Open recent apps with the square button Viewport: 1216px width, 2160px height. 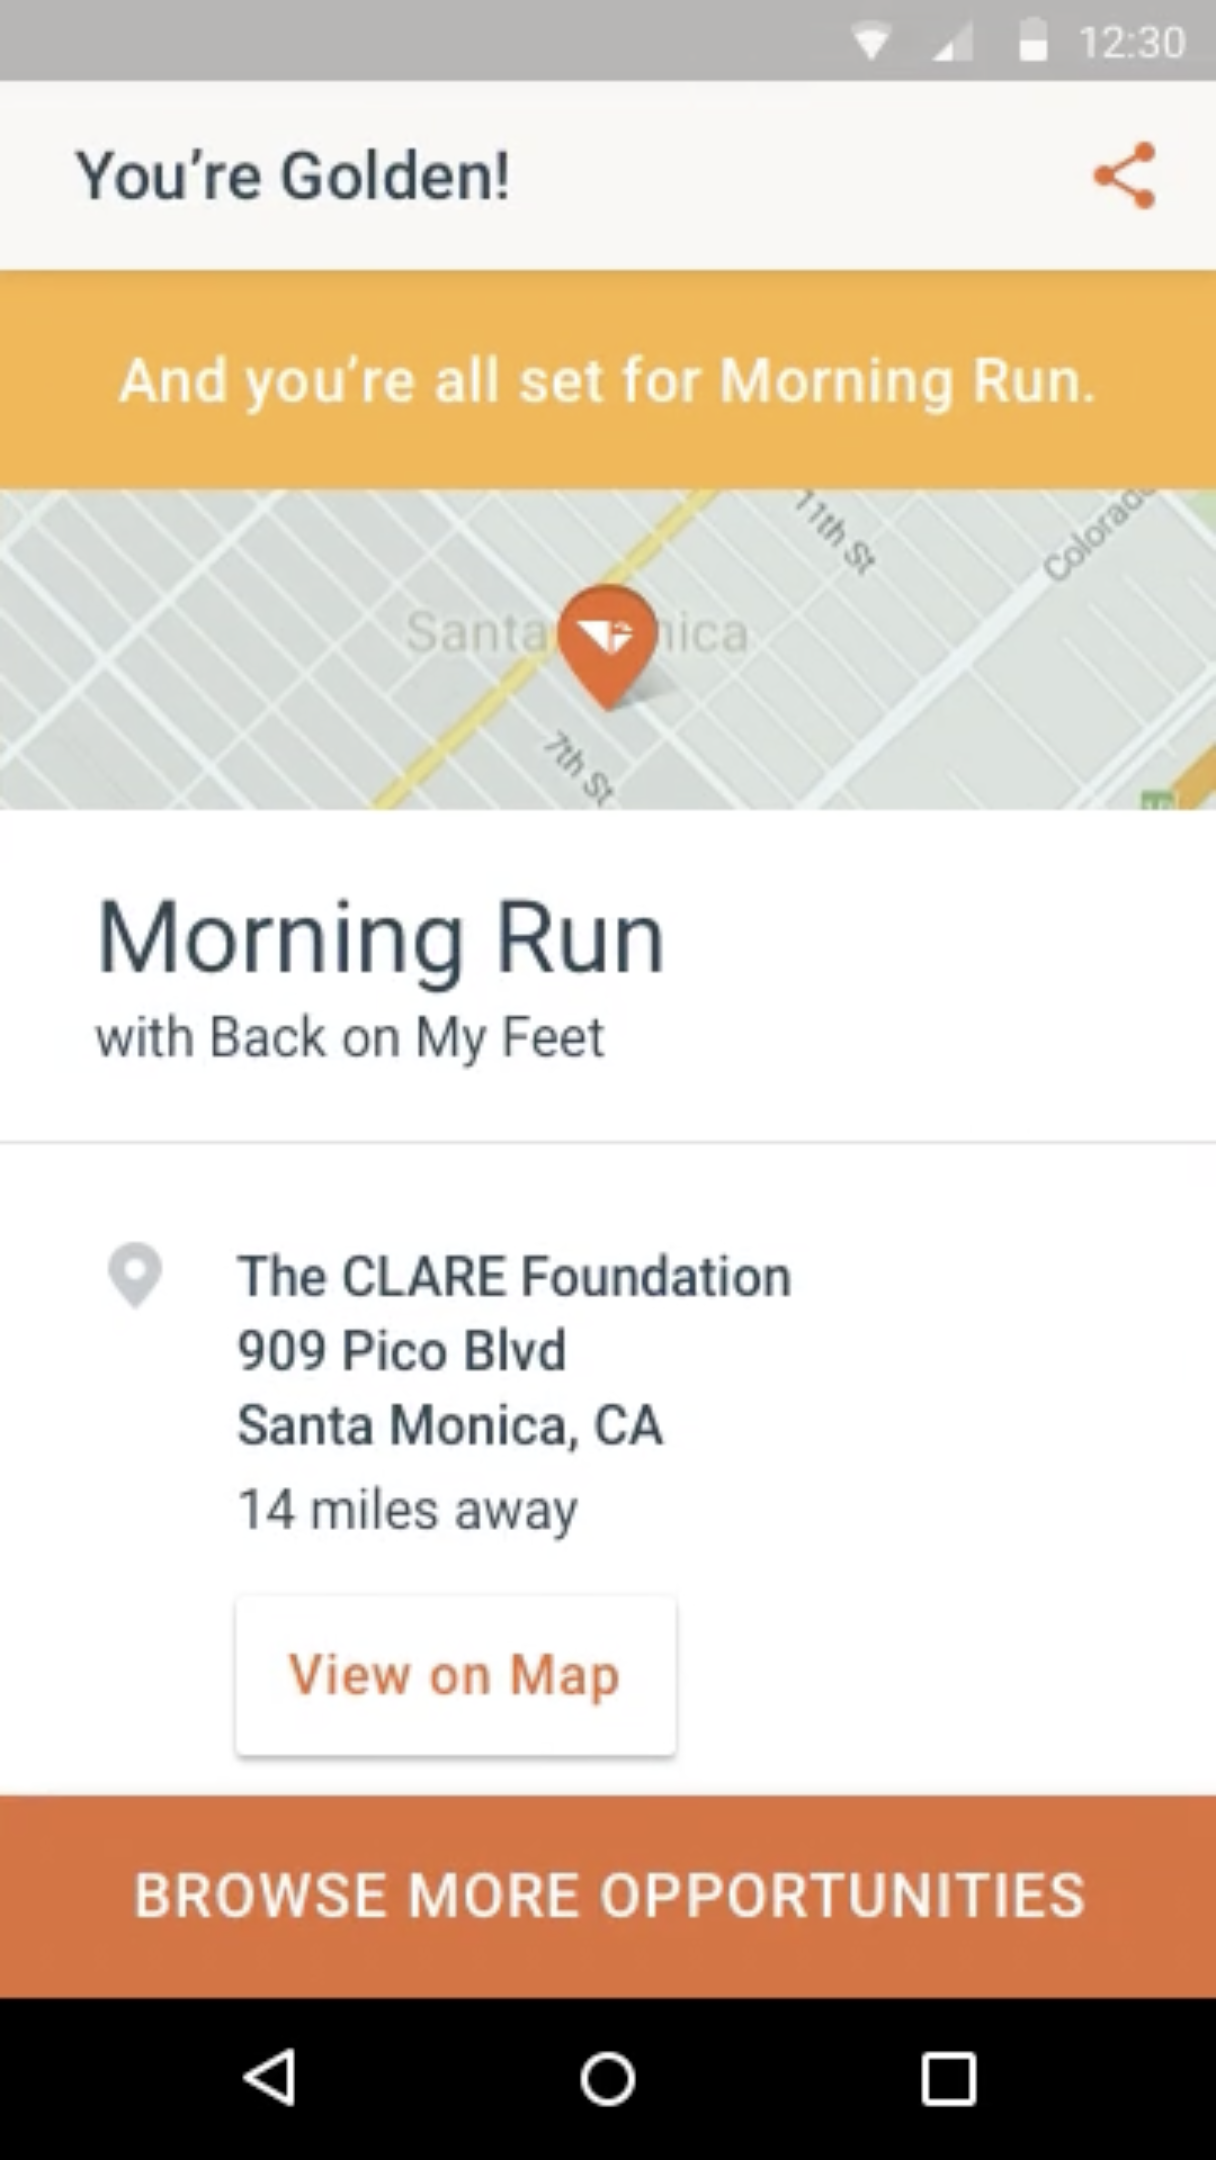(x=947, y=2079)
